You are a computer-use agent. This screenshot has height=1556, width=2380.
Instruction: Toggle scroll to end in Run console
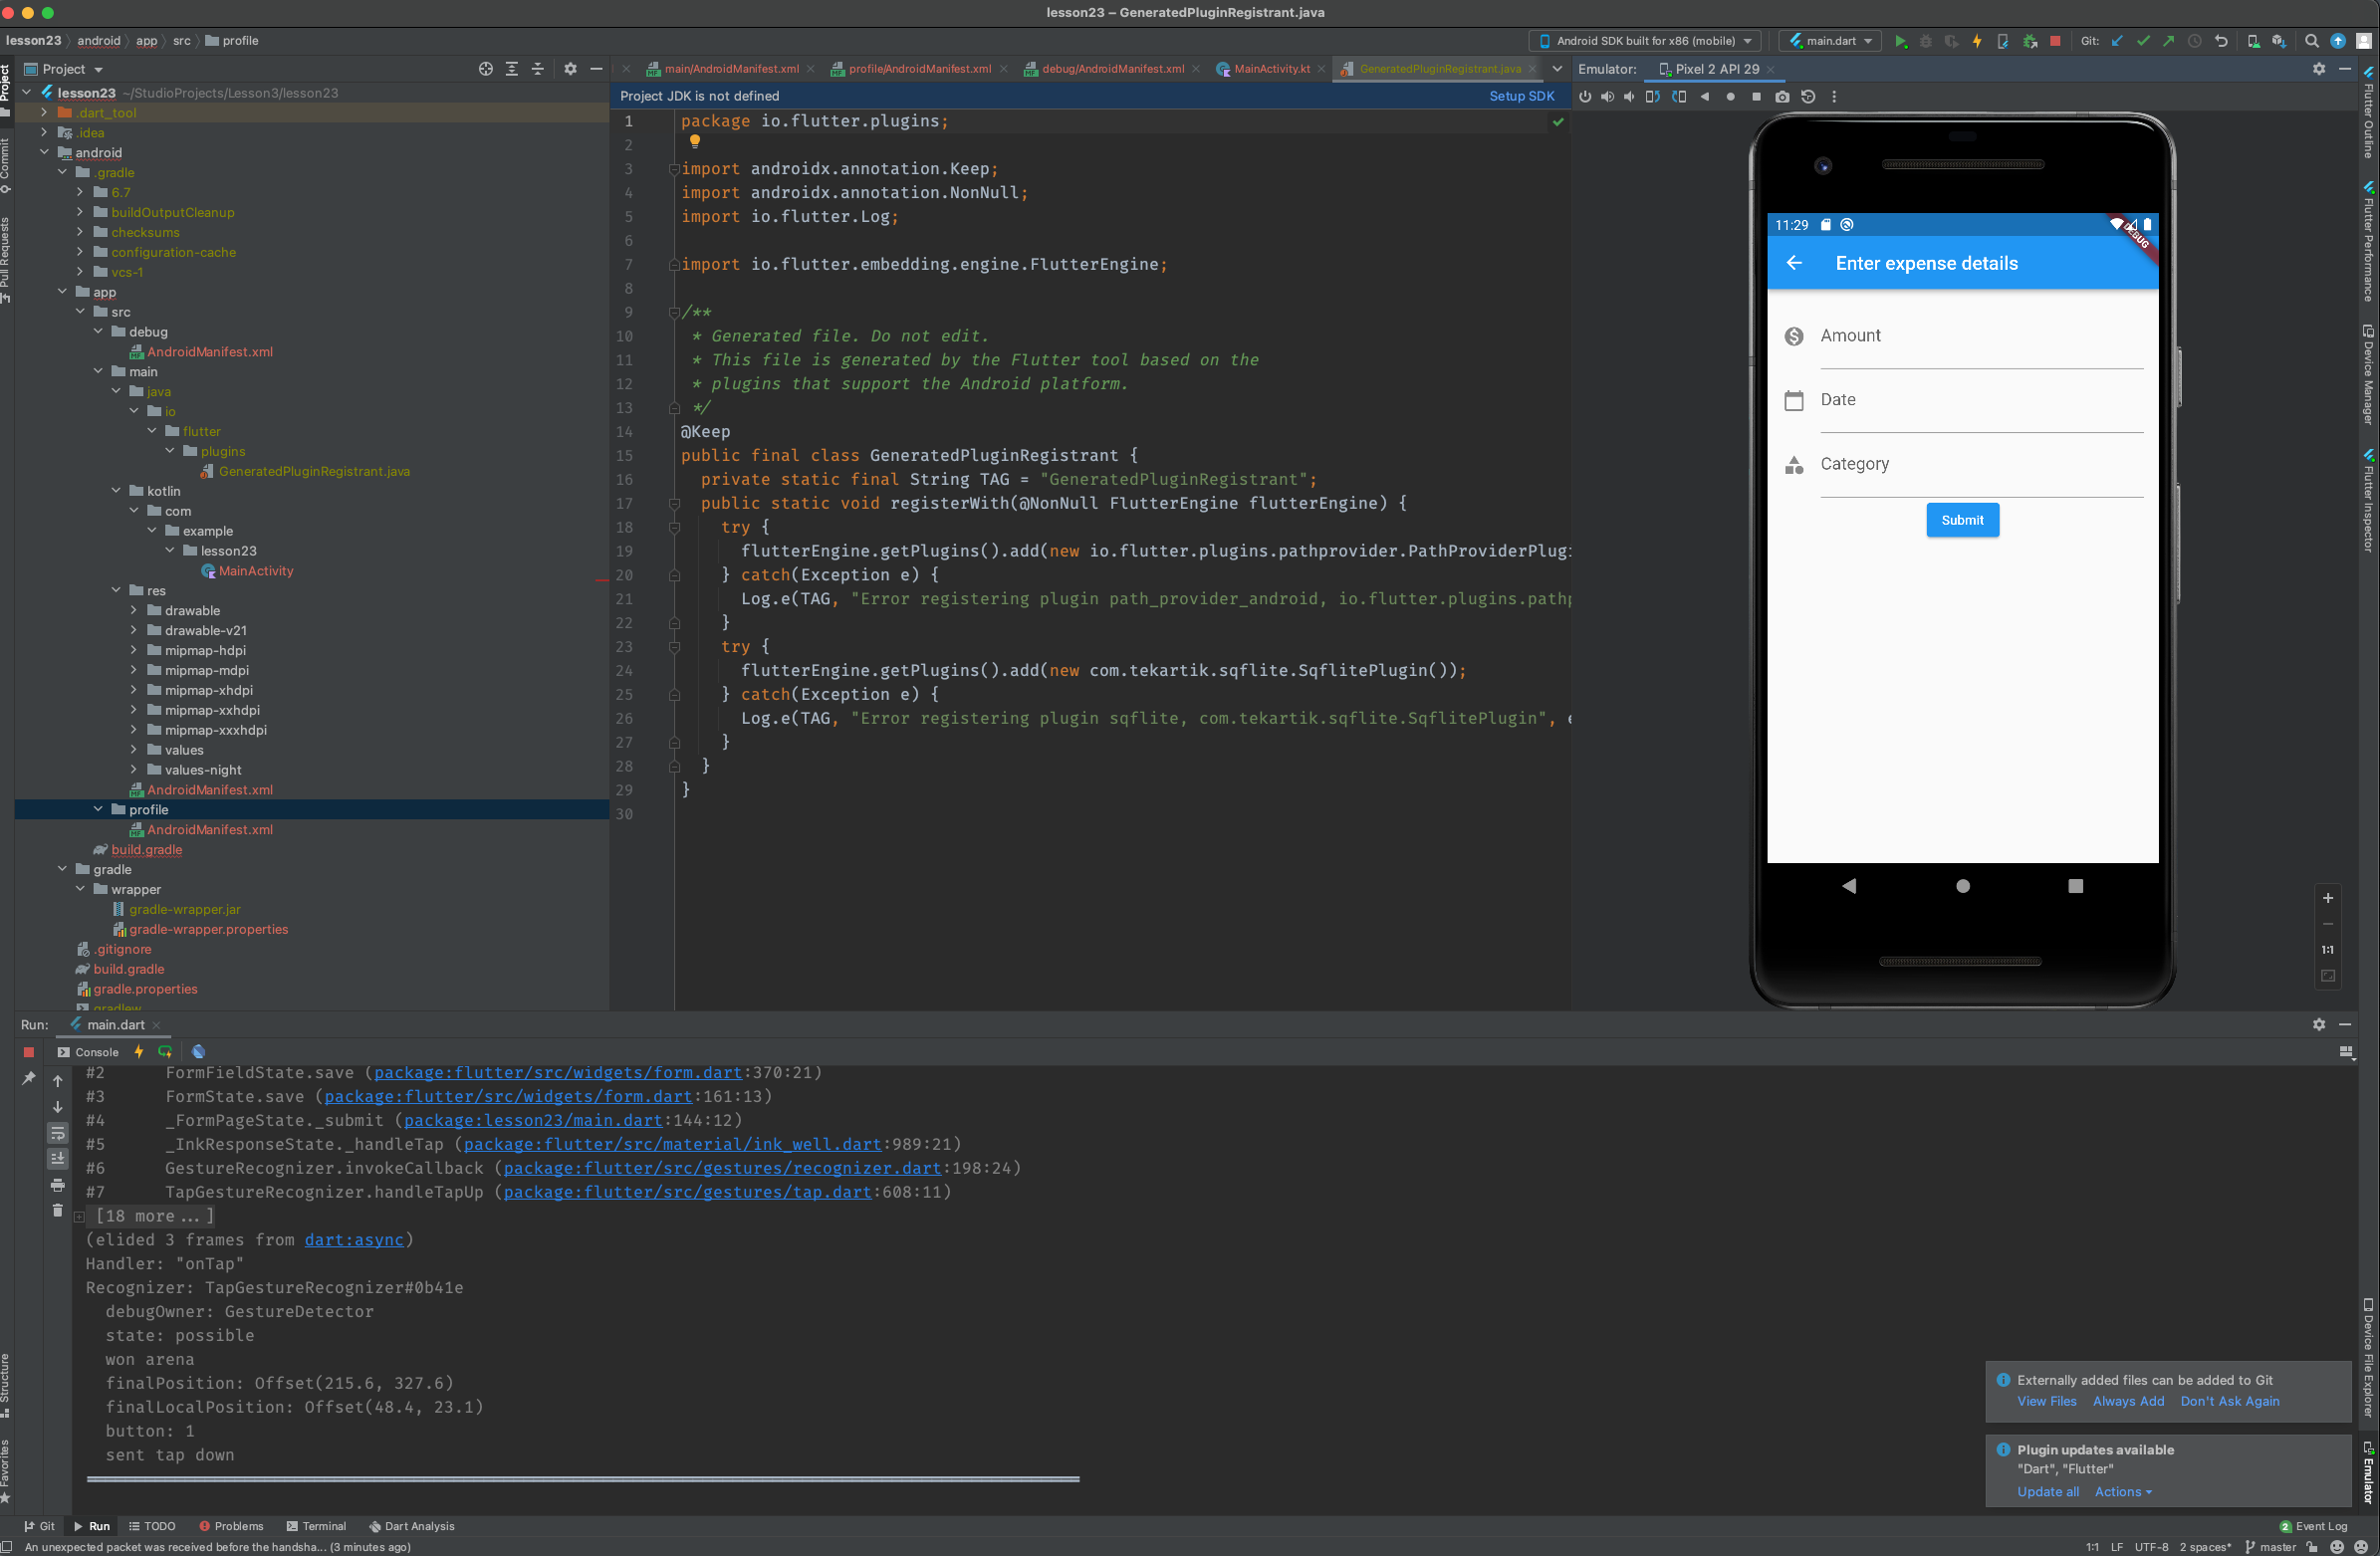(57, 1159)
